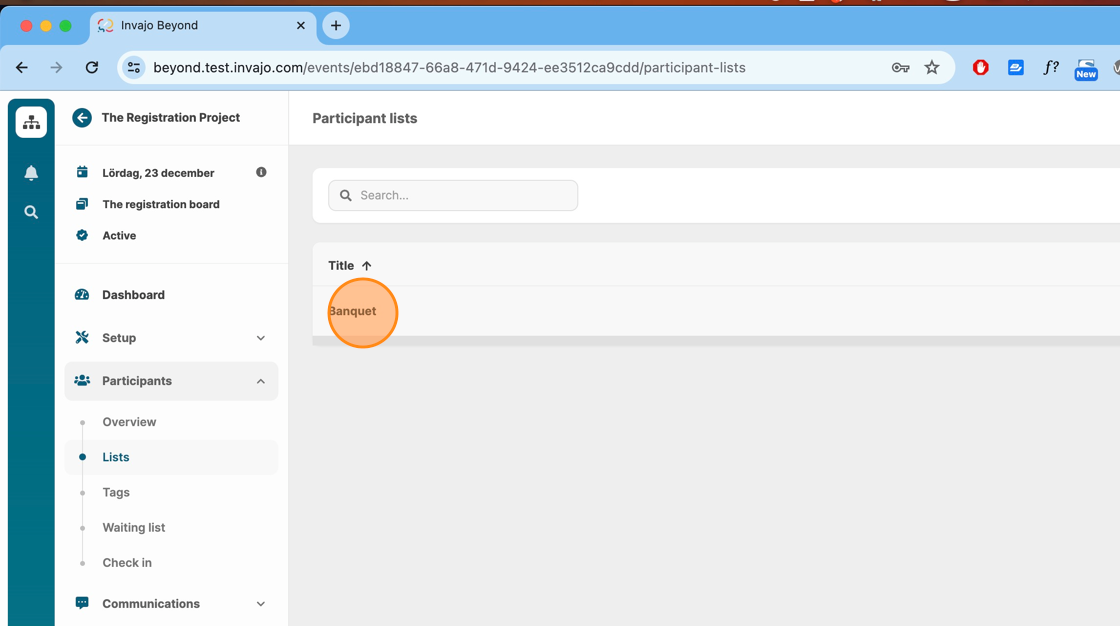Collapse the Participants section chevron
This screenshot has width=1120, height=626.
coord(261,381)
